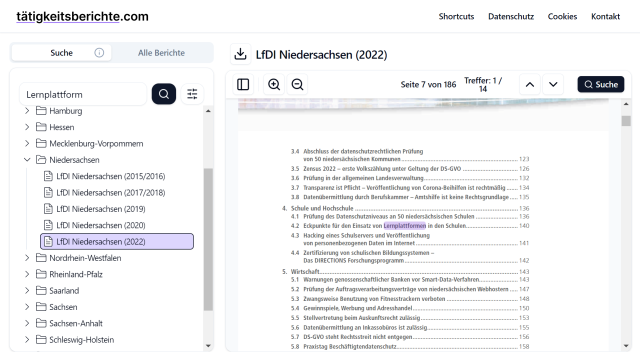This screenshot has height=360, width=640.
Task: Click the document icon of LfDI Niedersachsen (2020)
Action: pos(48,225)
